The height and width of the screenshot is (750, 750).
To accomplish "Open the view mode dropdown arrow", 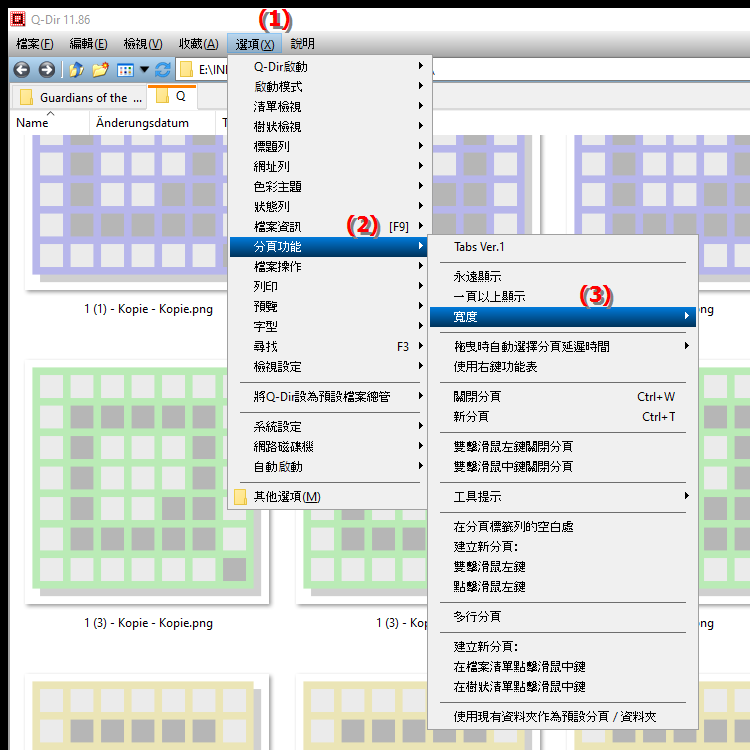I will pyautogui.click(x=144, y=70).
